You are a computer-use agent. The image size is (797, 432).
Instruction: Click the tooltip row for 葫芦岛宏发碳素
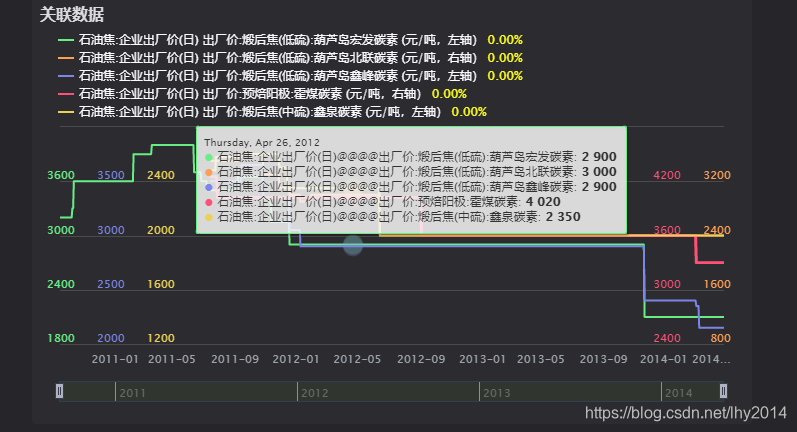coord(411,157)
